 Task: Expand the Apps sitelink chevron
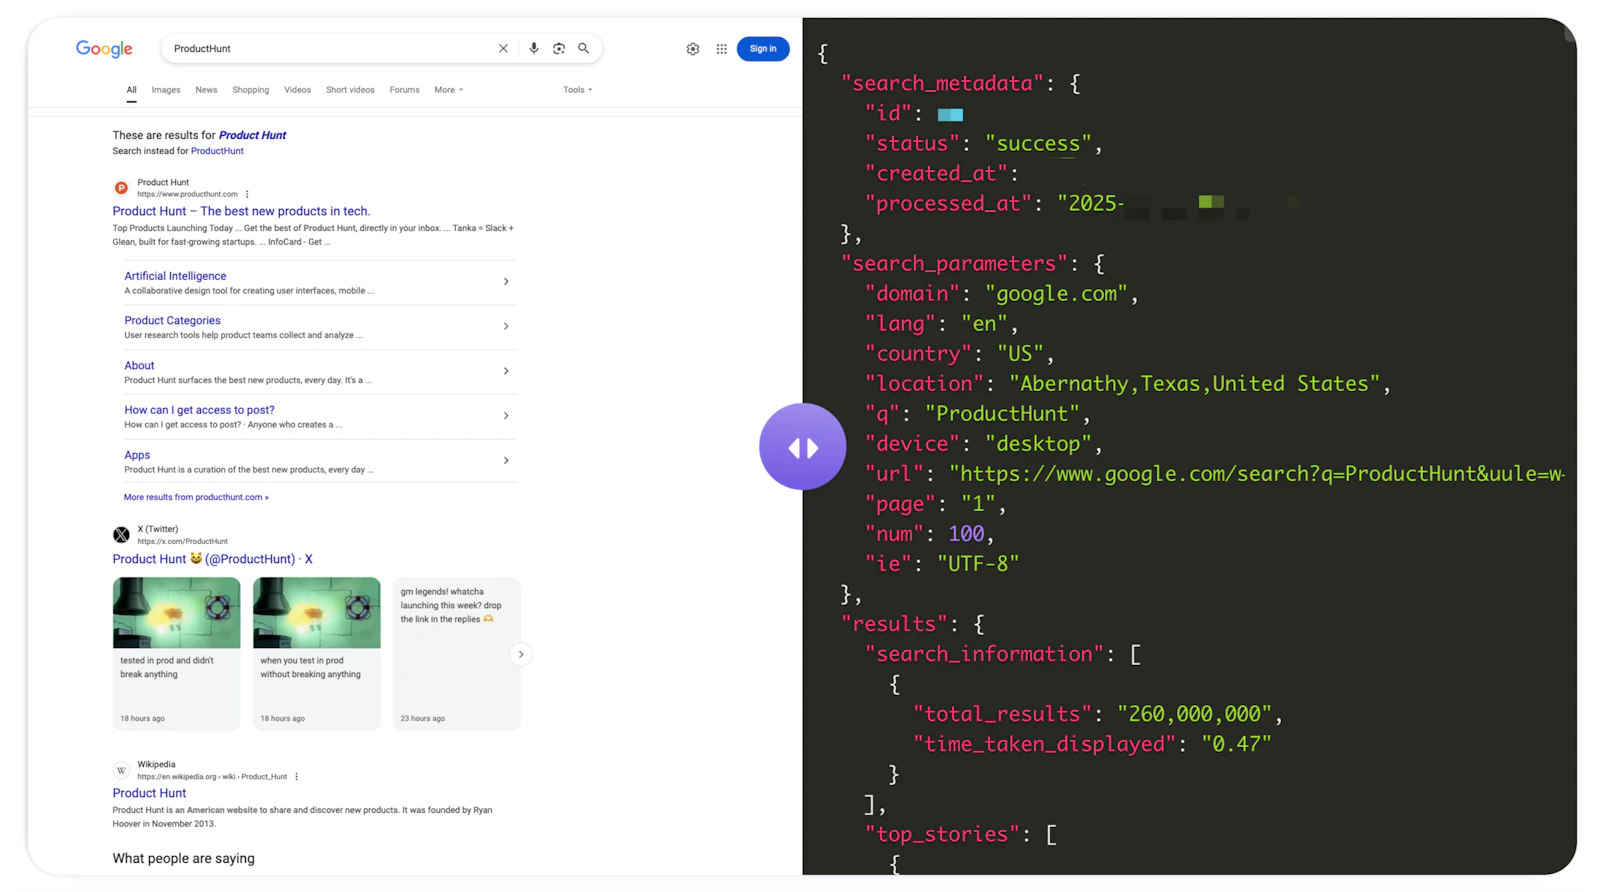(506, 461)
